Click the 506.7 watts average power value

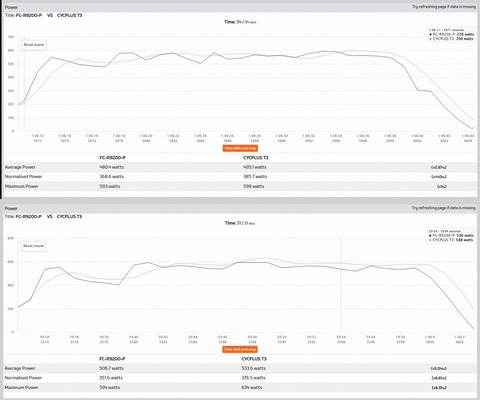coord(111,368)
